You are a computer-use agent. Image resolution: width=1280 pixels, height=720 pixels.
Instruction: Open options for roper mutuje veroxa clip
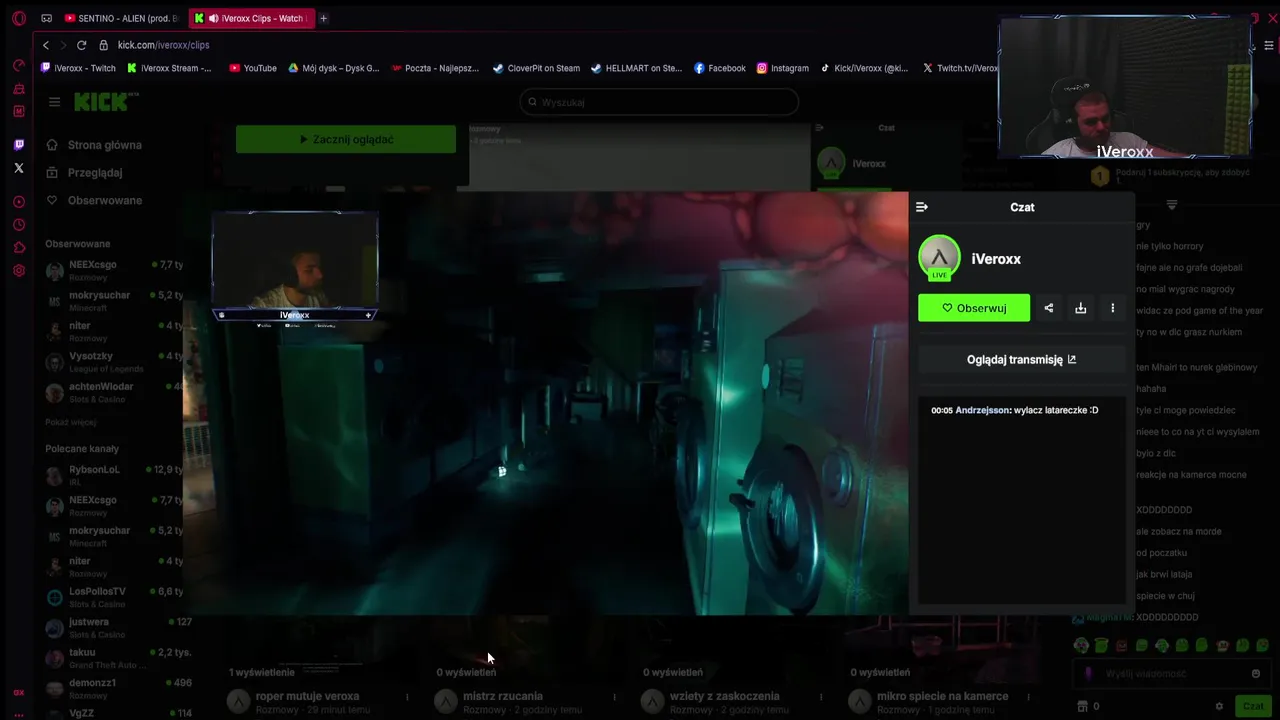point(407,697)
